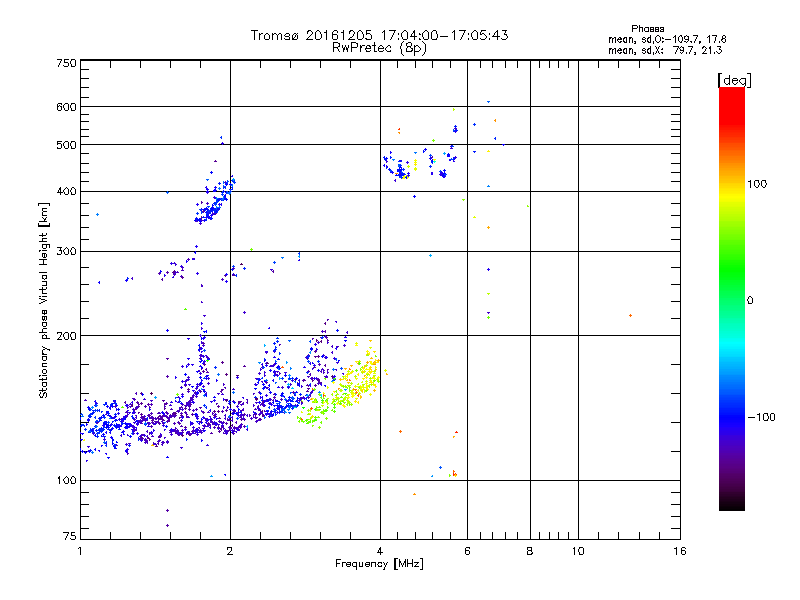This screenshot has height=600, width=800.
Task: Click the isolated orange point near 13 MHz
Action: (x=631, y=316)
